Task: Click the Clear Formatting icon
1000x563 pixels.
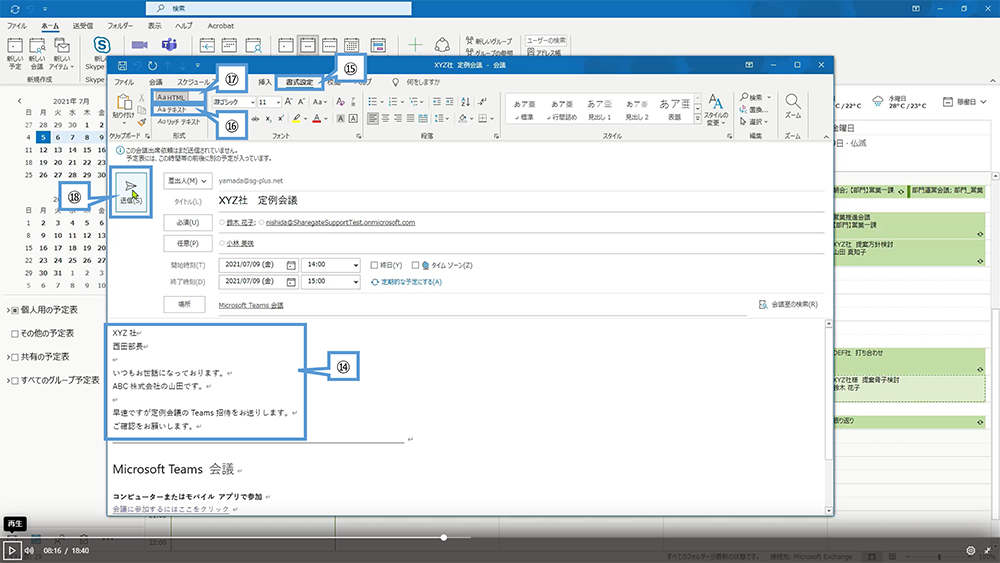Action: tap(340, 101)
